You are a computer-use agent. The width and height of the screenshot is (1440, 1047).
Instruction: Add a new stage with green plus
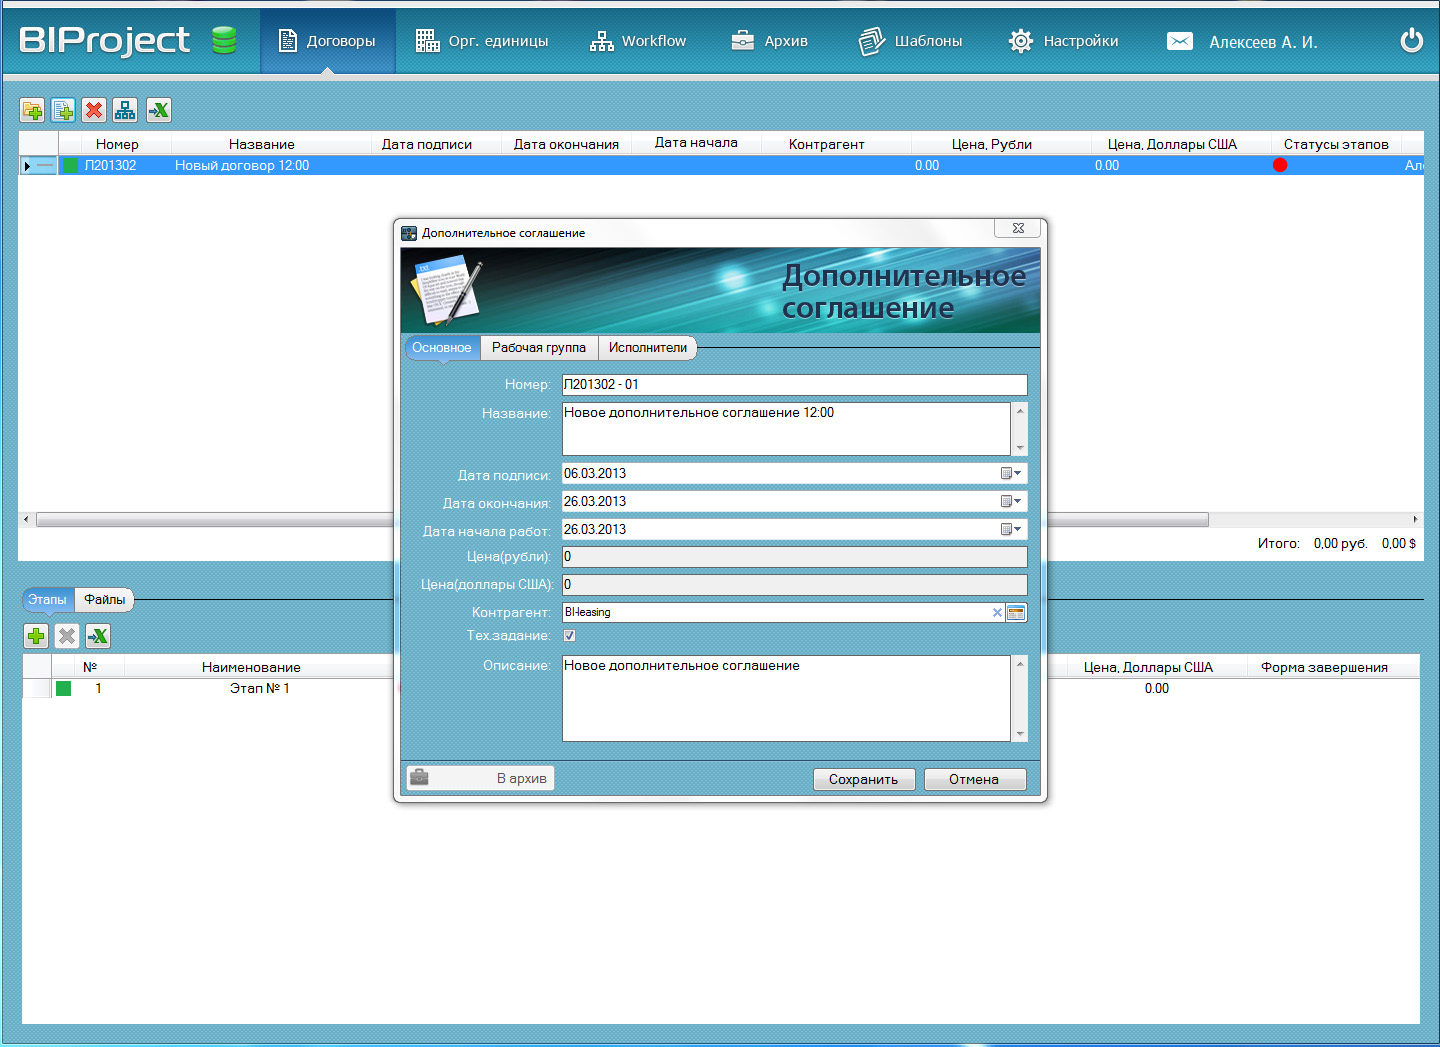click(36, 636)
